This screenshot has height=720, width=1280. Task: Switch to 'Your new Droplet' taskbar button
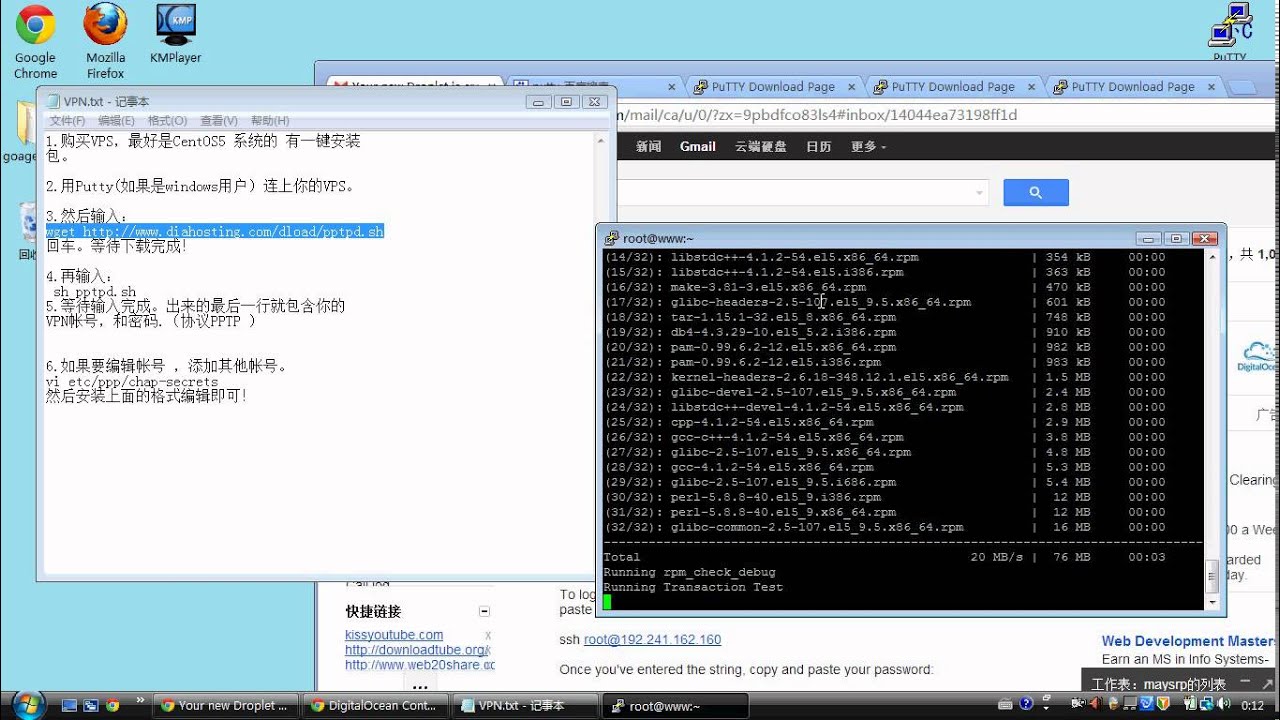[x=227, y=705]
